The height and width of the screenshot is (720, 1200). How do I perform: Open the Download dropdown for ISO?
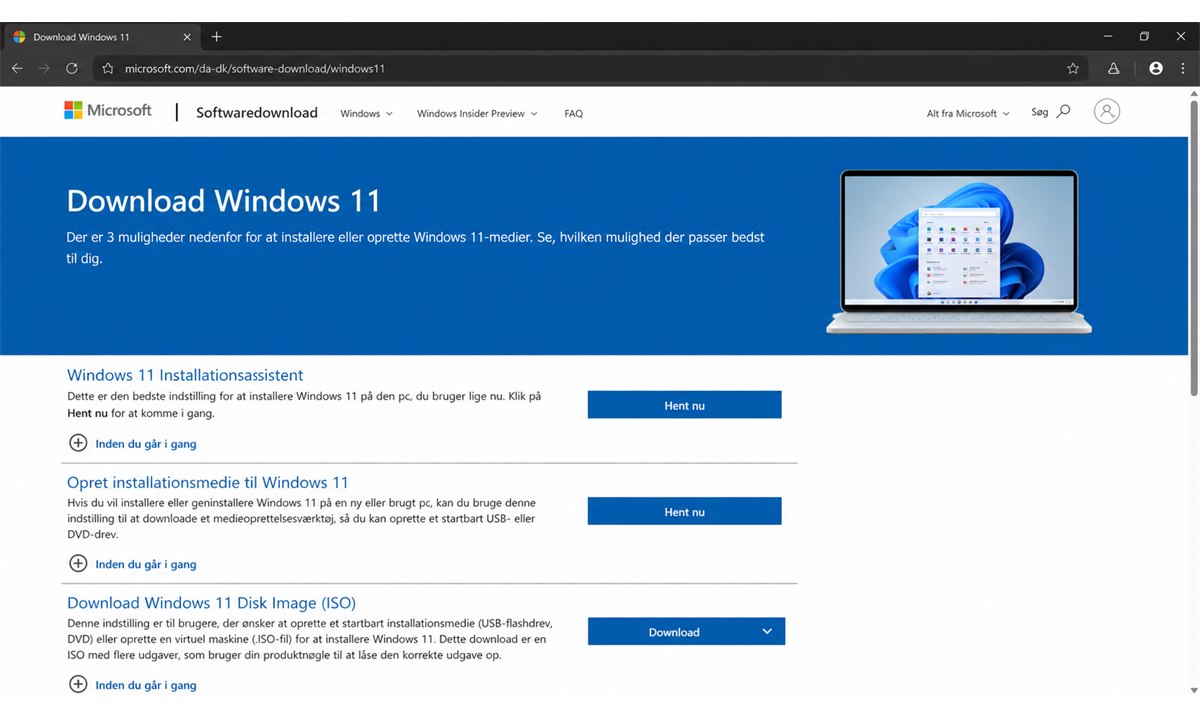686,632
